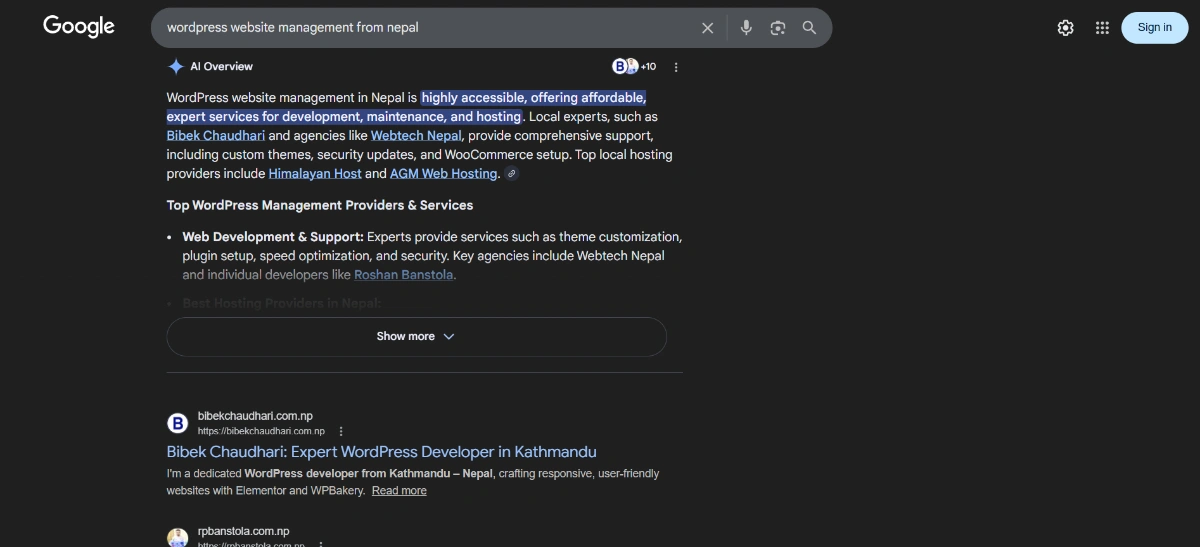Open the Bibek Chaudhari link in overview
This screenshot has height=547, width=1200.
pyautogui.click(x=216, y=136)
